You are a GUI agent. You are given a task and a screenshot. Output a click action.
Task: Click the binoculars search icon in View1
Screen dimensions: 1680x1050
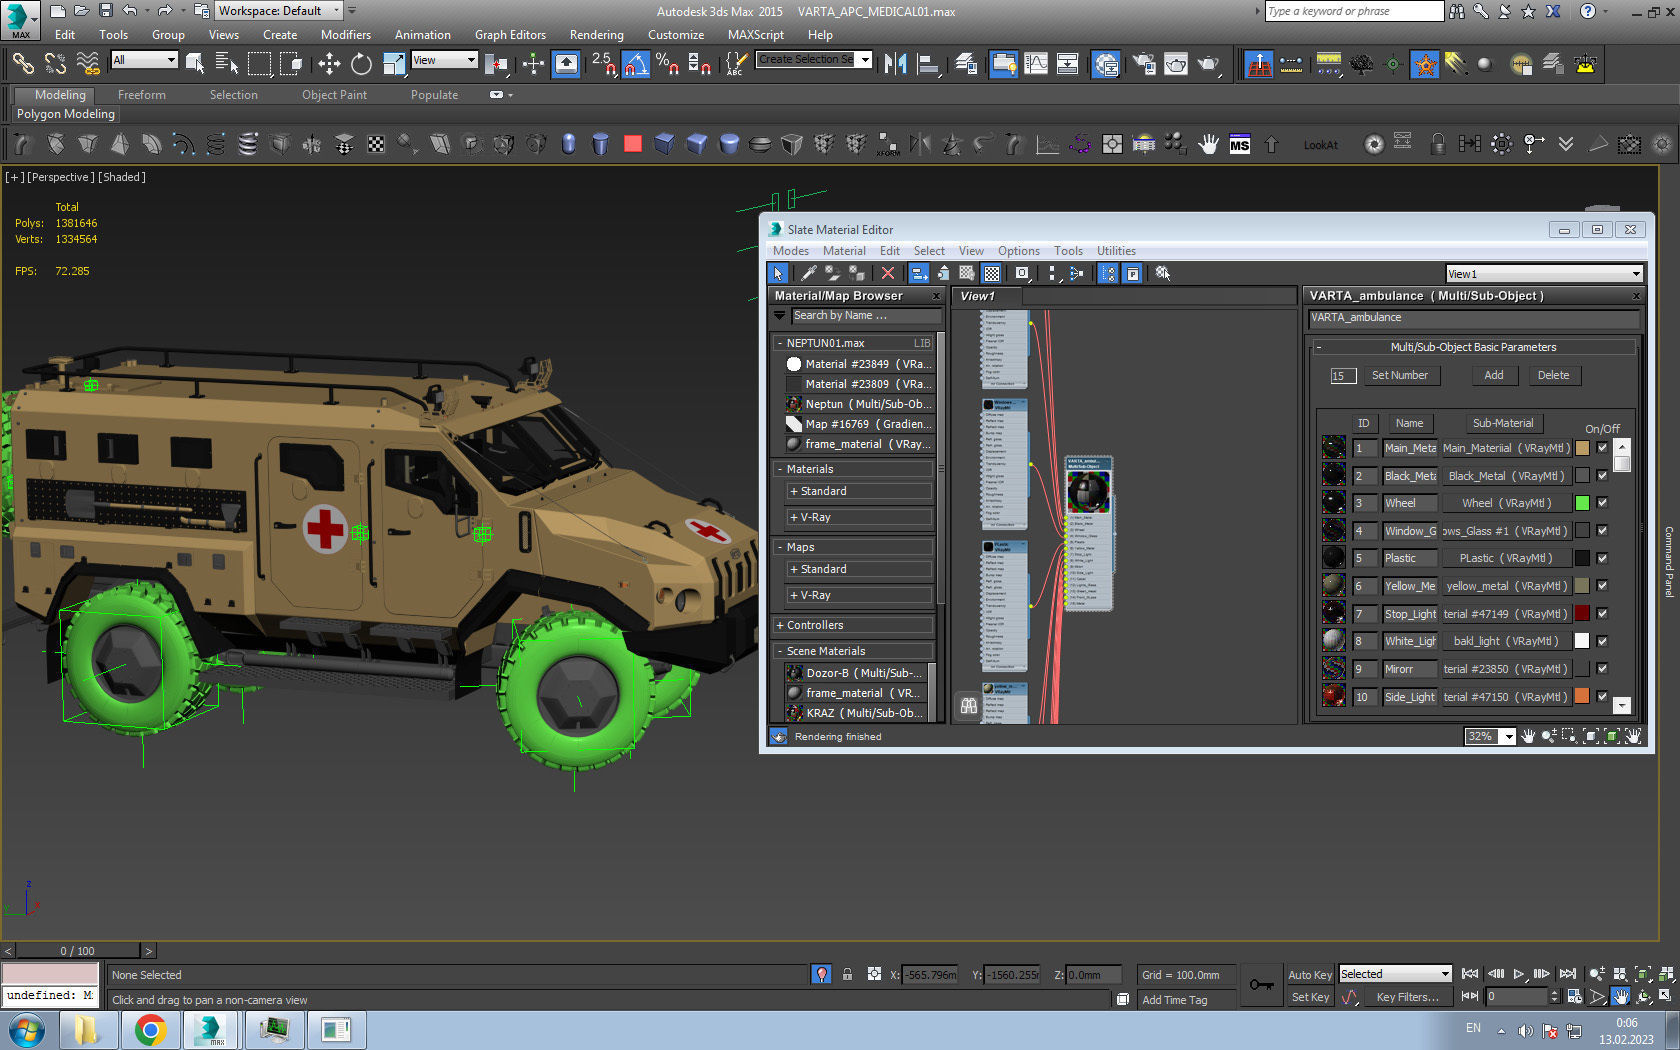(x=968, y=706)
